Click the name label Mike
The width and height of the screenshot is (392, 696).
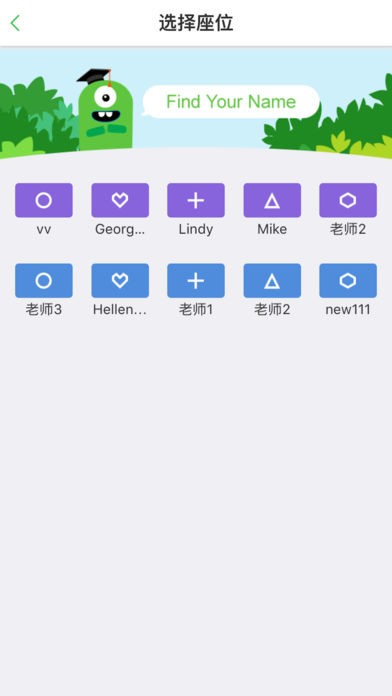(x=272, y=229)
